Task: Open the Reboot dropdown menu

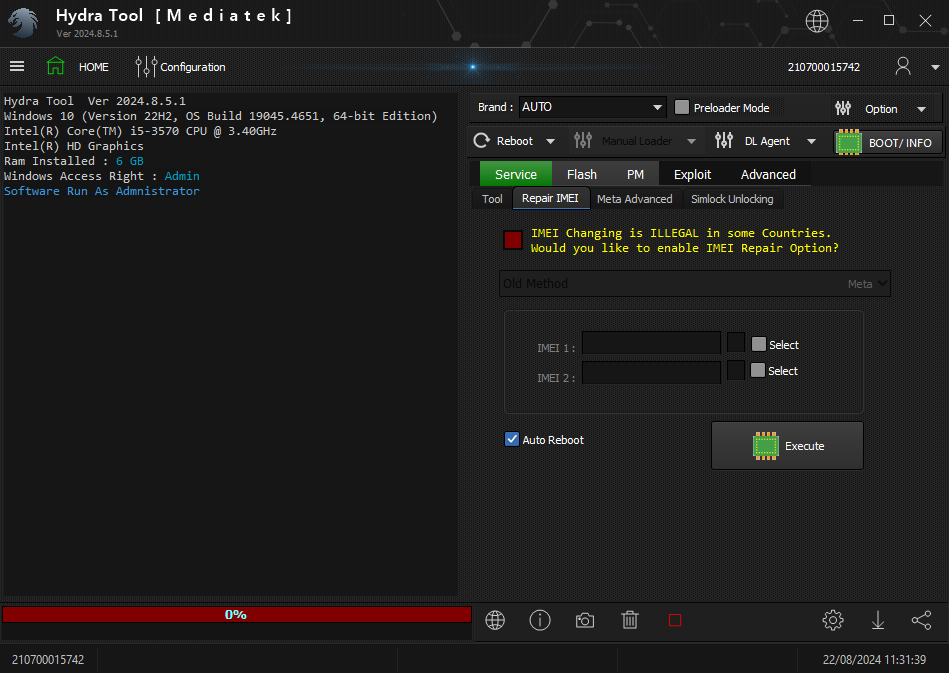Action: click(549, 142)
